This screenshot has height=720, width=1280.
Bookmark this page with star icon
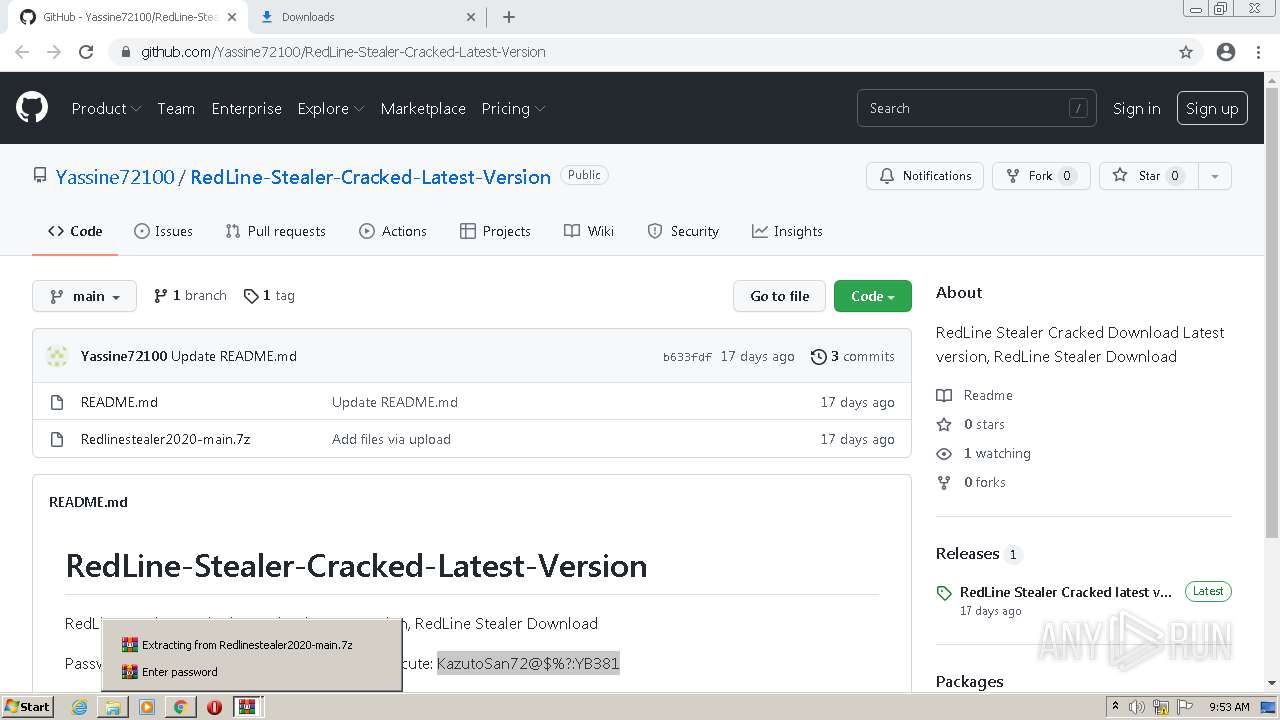[1186, 52]
